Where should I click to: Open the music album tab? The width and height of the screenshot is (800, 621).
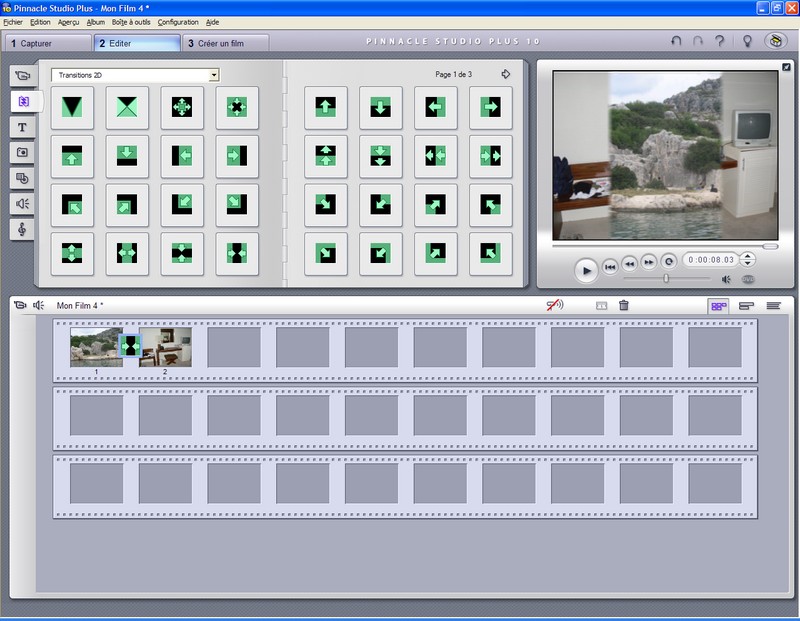pos(22,230)
